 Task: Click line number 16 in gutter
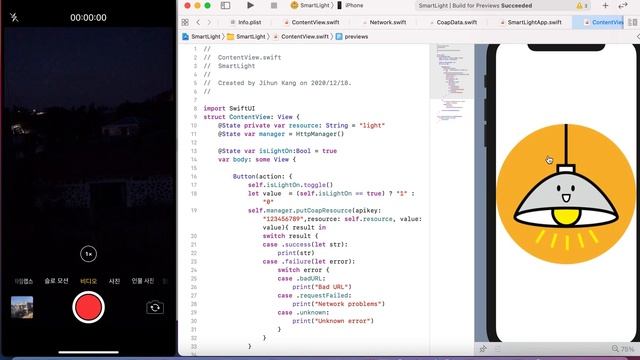coord(194,177)
